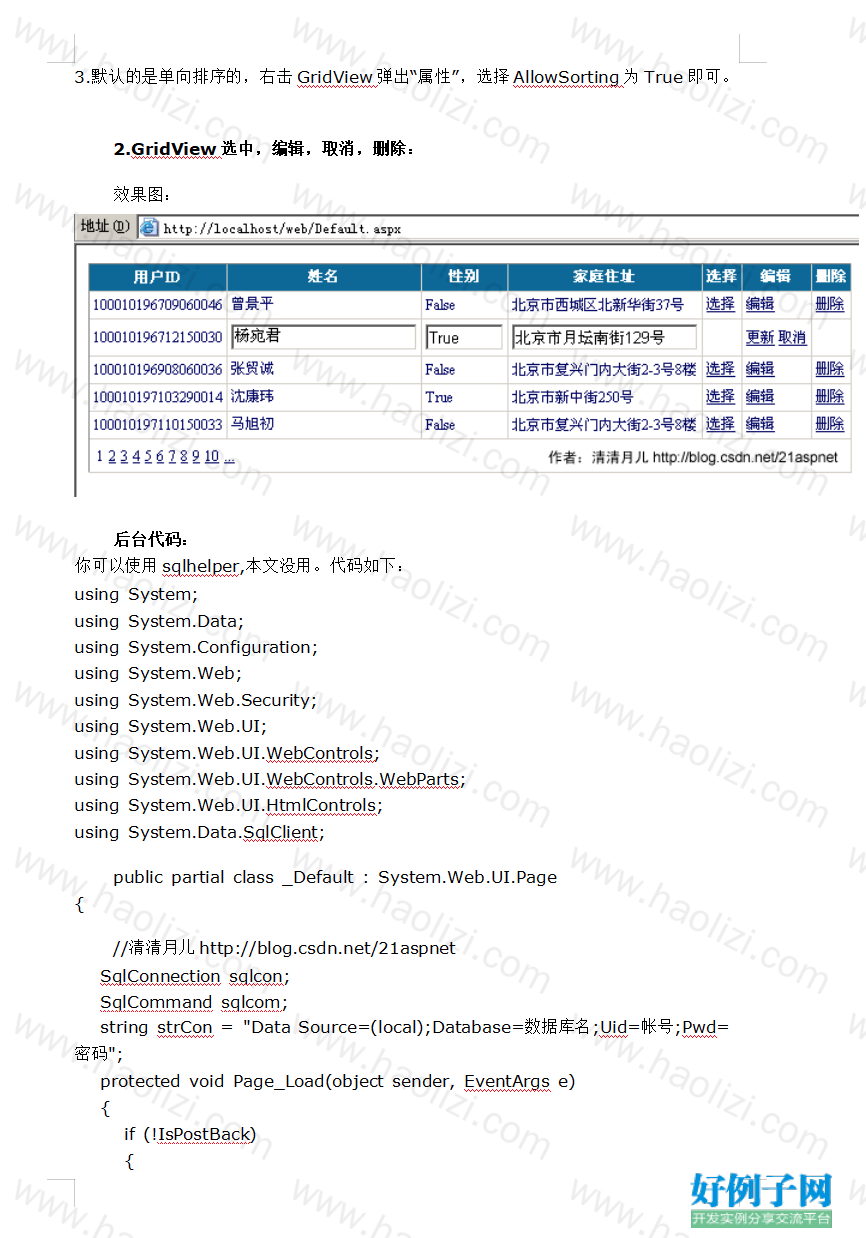Image resolution: width=866 pixels, height=1238 pixels.
Task: Click address cell 北京市新中街250号
Action: [572, 397]
